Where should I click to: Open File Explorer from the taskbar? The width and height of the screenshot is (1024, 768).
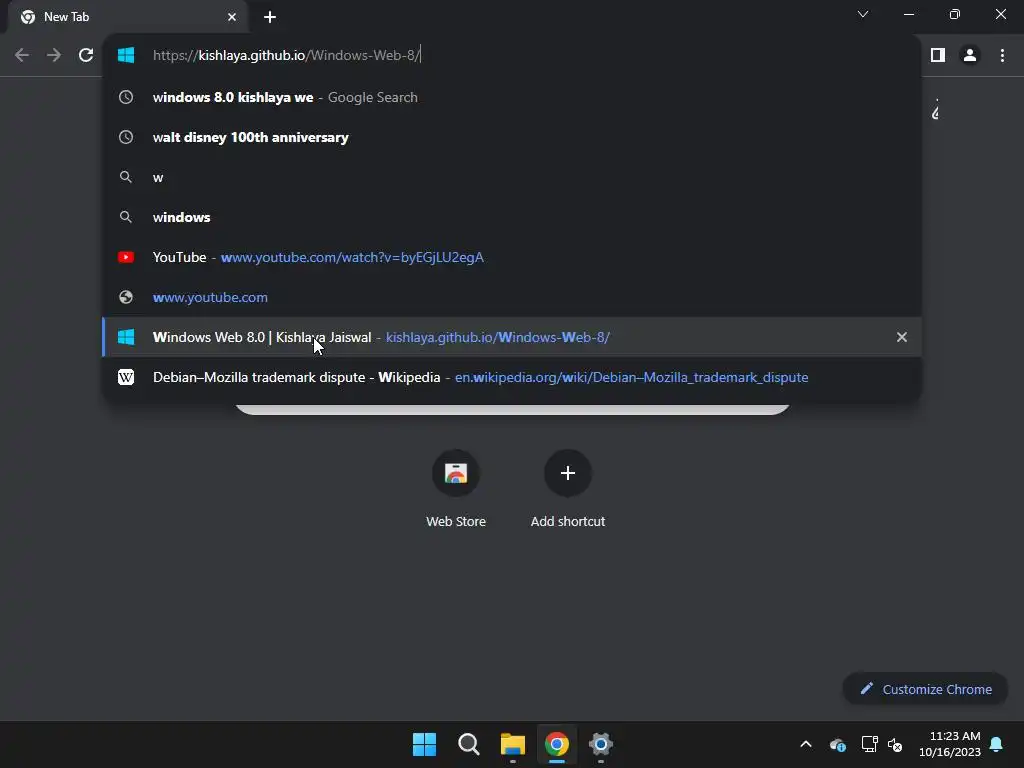(x=513, y=744)
